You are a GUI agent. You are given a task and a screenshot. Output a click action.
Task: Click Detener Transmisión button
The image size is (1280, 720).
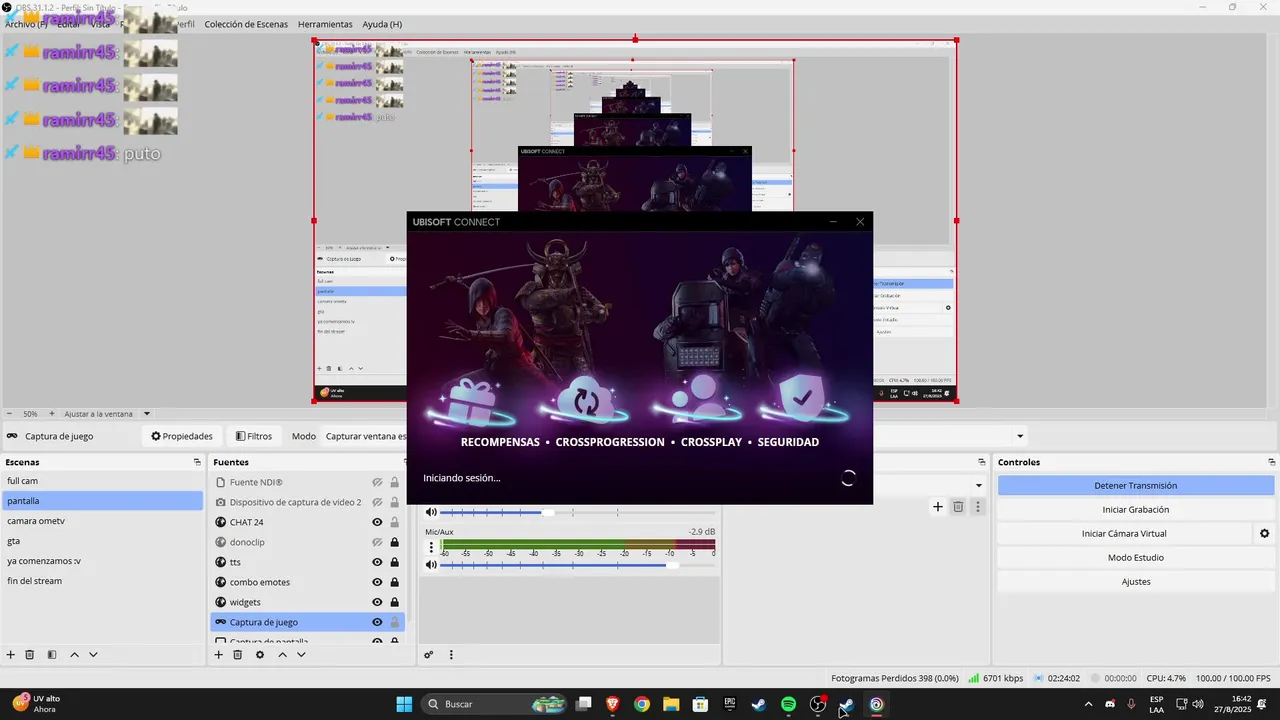coord(1135,485)
